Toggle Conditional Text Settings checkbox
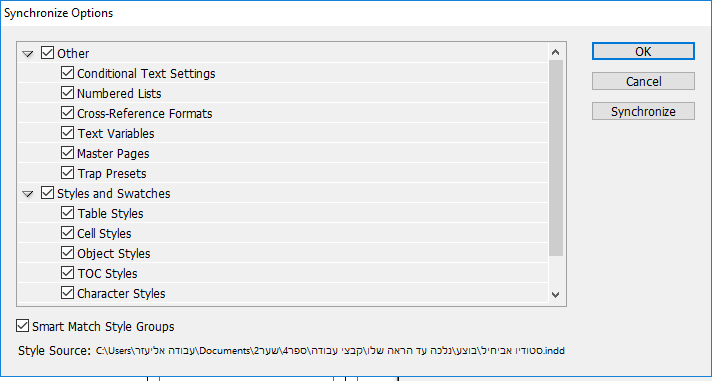The width and height of the screenshot is (712, 381). point(67,73)
